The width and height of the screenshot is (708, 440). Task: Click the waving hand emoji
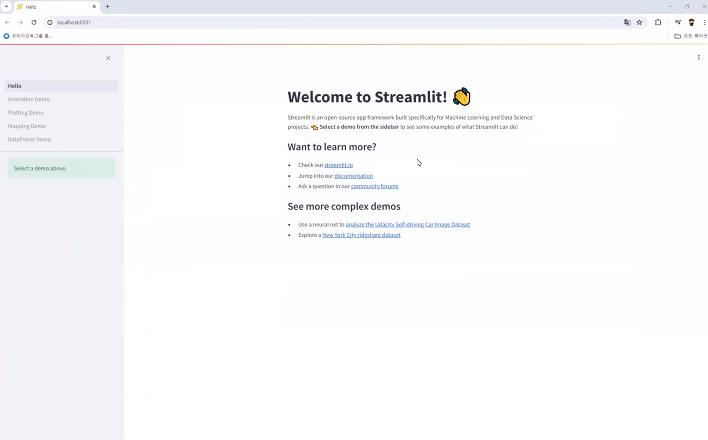461,97
